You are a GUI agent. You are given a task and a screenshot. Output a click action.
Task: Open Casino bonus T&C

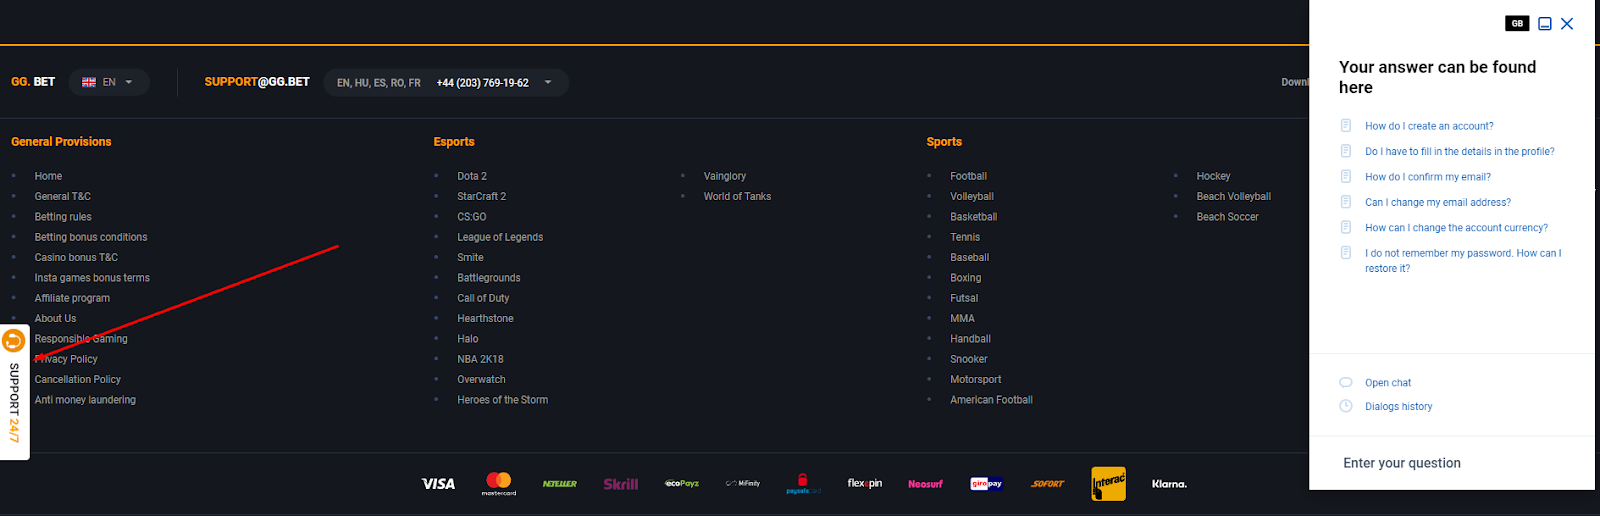(x=76, y=258)
